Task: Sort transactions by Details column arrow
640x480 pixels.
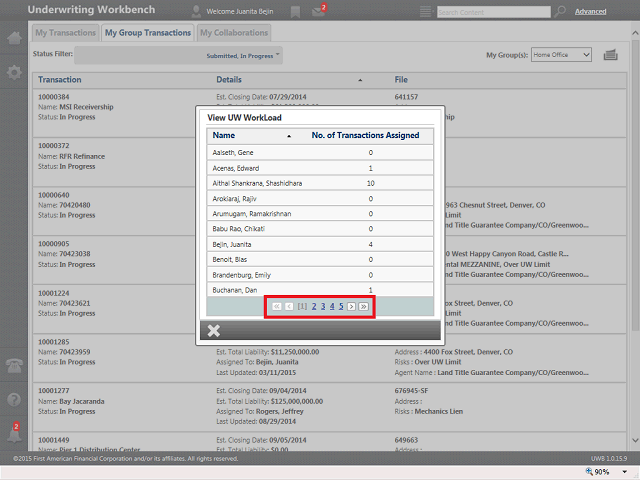Action: 360,80
